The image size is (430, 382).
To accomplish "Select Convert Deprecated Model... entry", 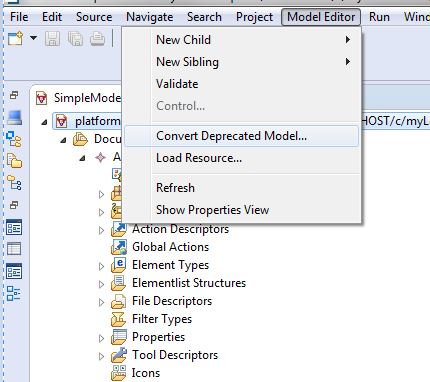I will coord(242,136).
